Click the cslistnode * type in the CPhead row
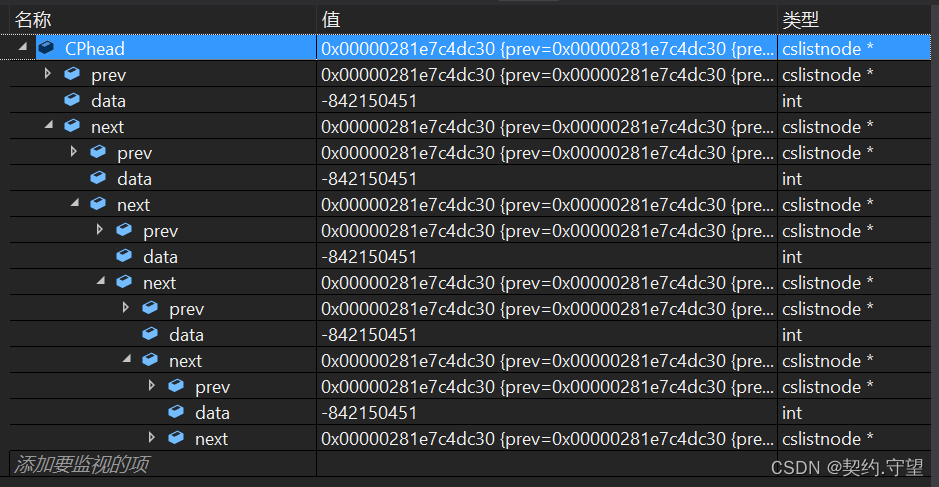Viewport: 939px width, 487px height. click(x=828, y=49)
